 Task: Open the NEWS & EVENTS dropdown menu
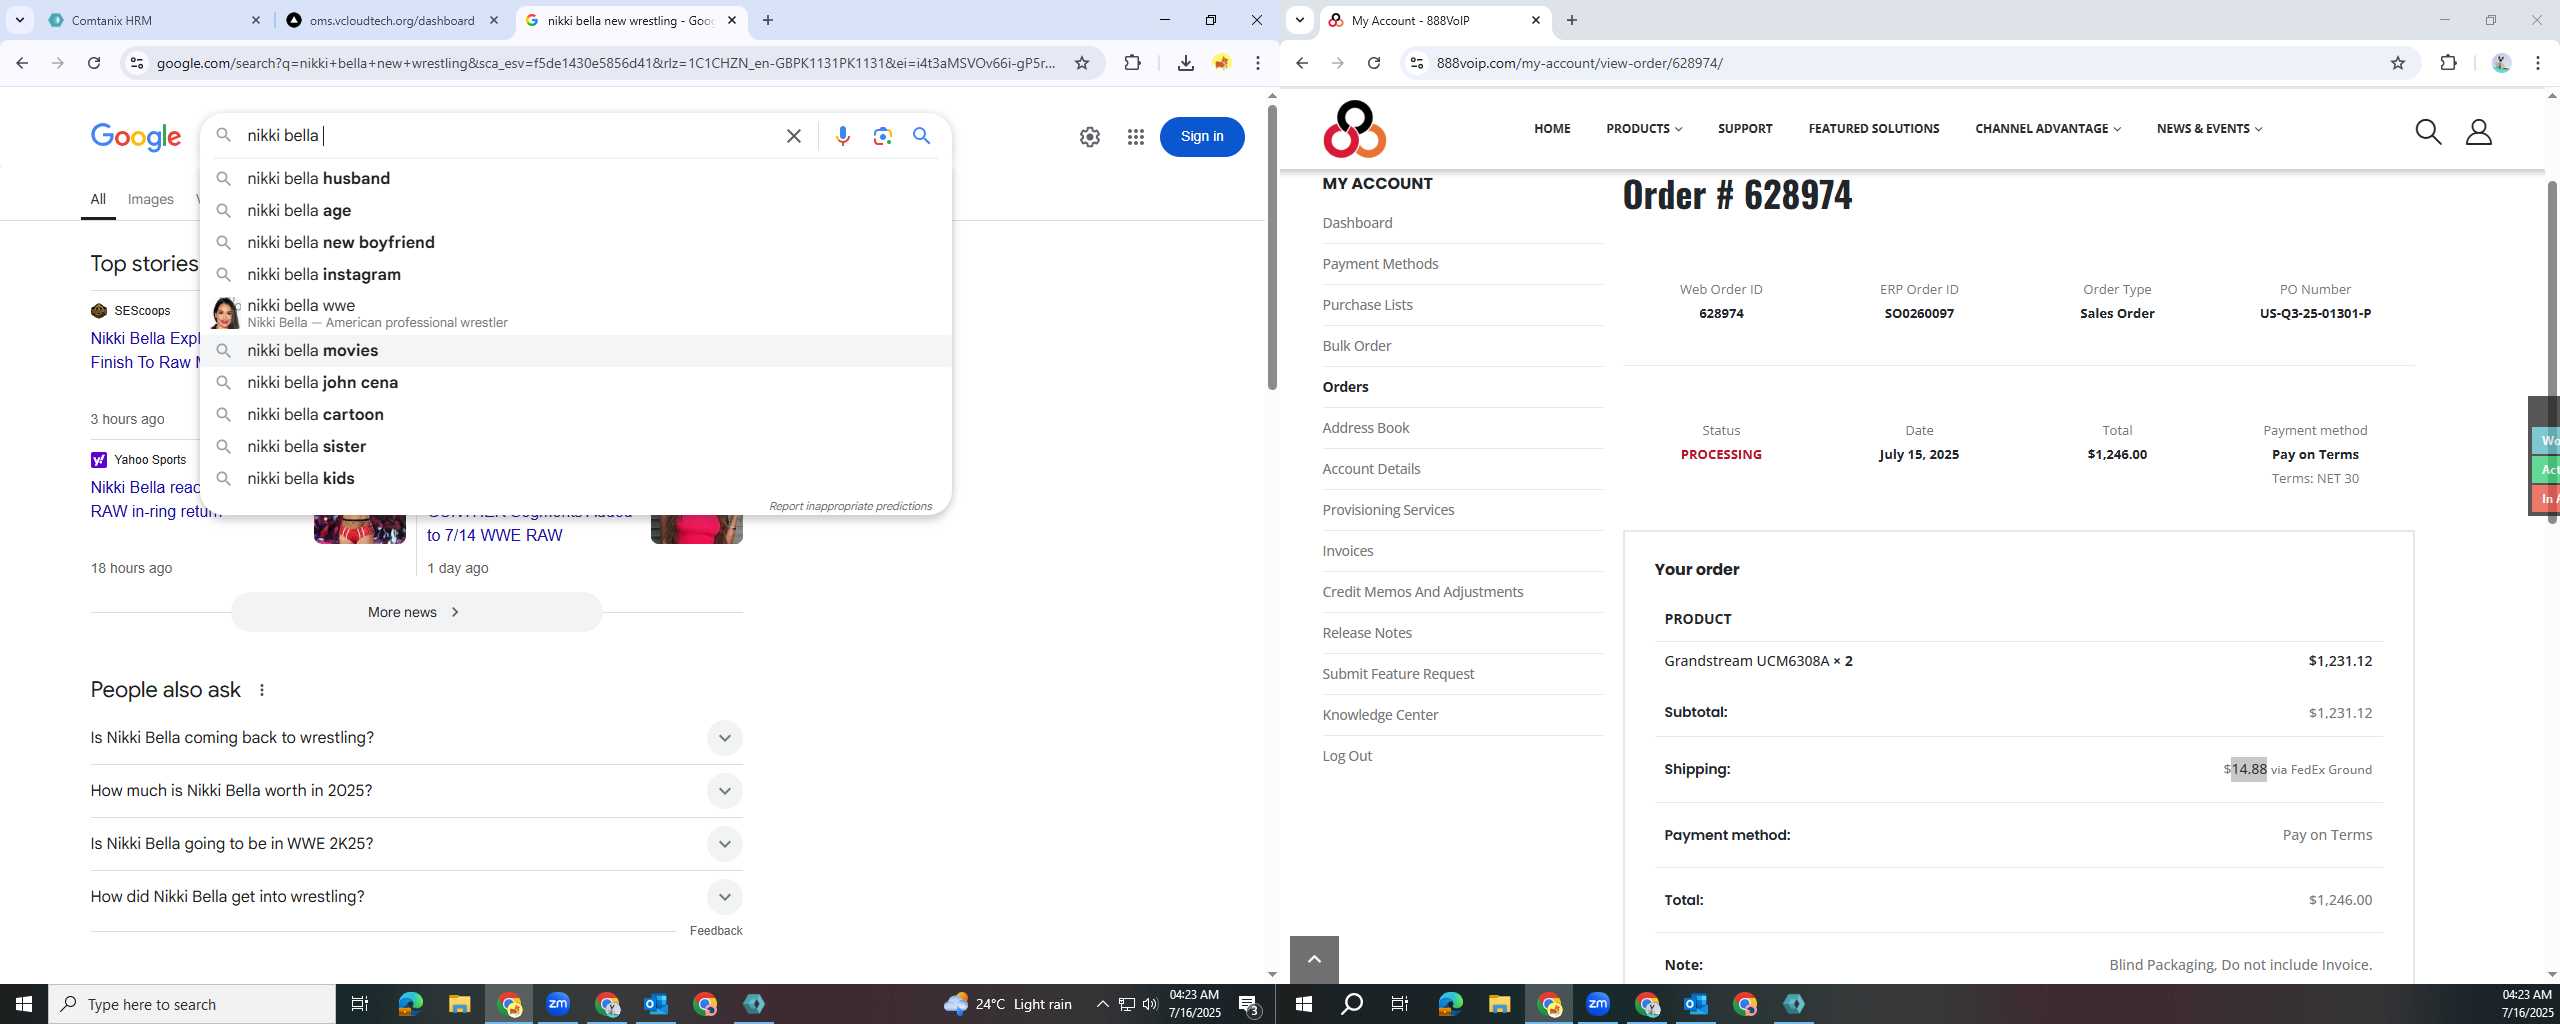point(2209,129)
